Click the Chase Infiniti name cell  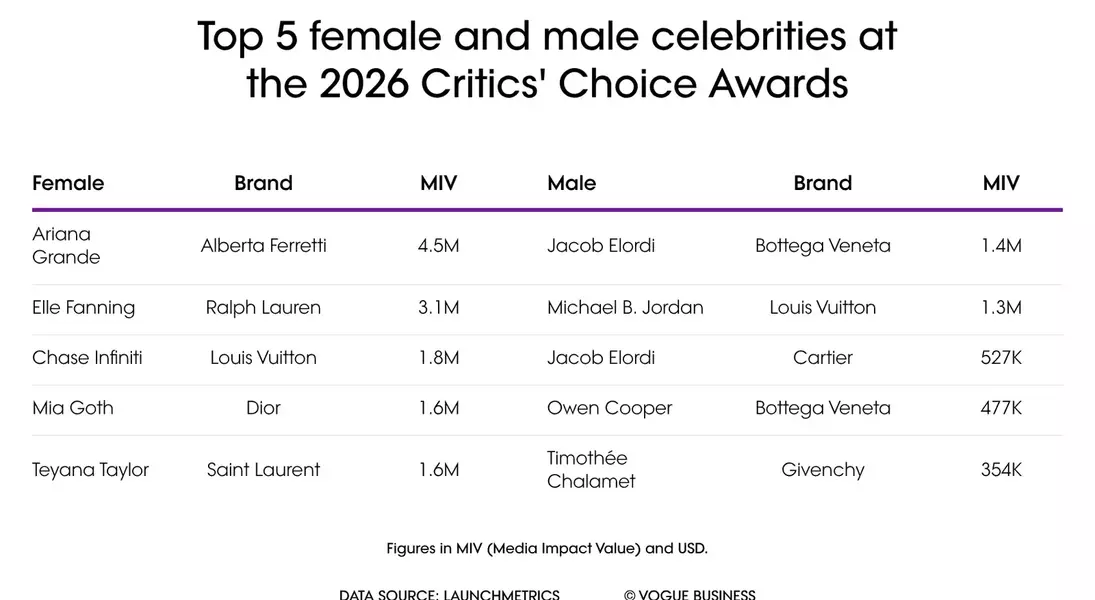pos(87,358)
